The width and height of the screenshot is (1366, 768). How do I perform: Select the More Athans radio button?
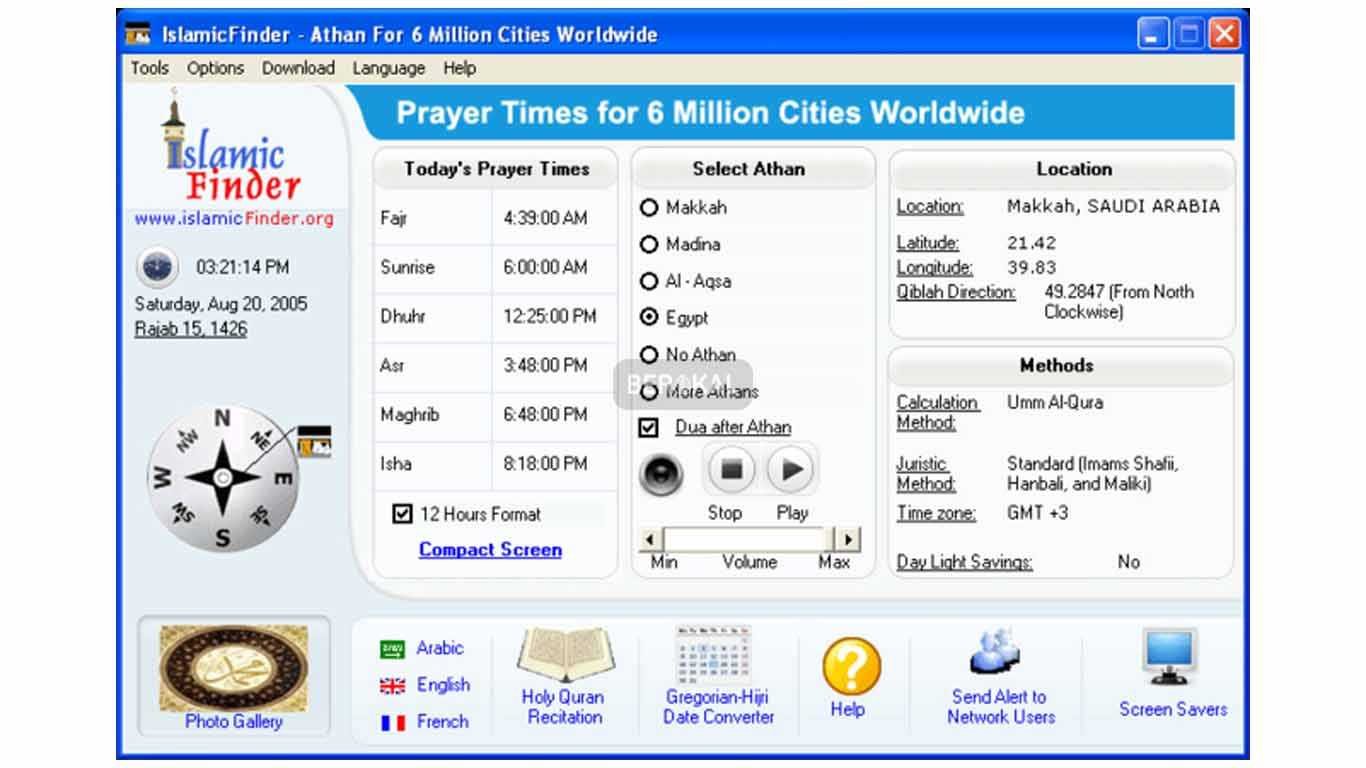click(649, 391)
